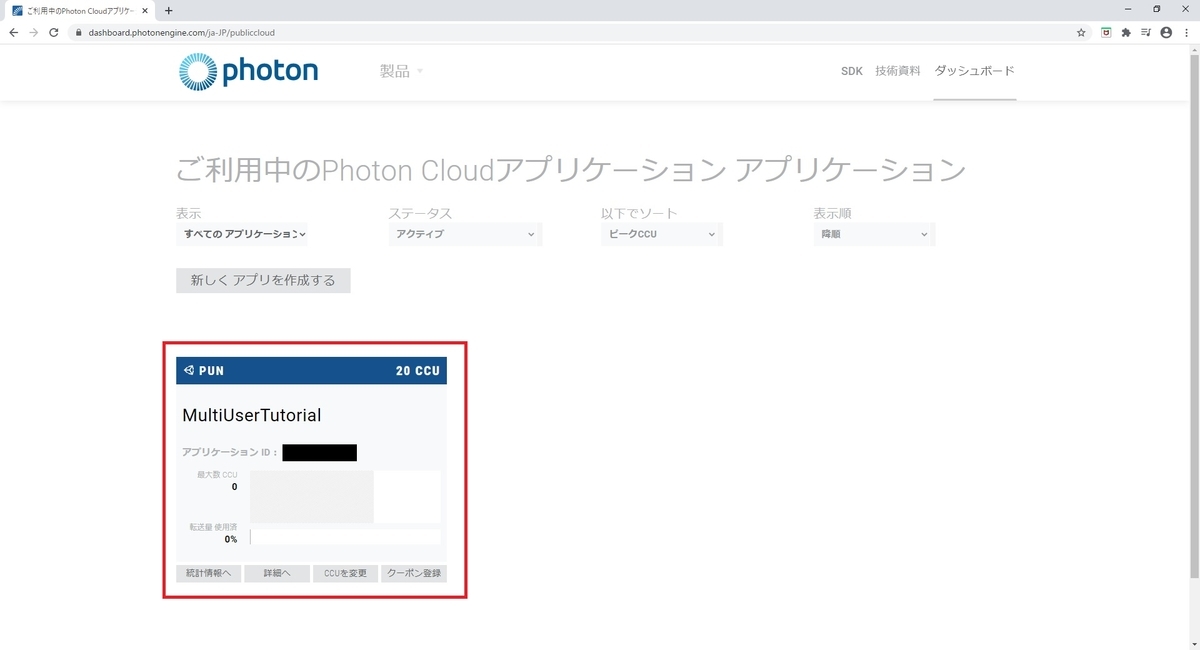Click the browser profile avatar icon

1166,32
